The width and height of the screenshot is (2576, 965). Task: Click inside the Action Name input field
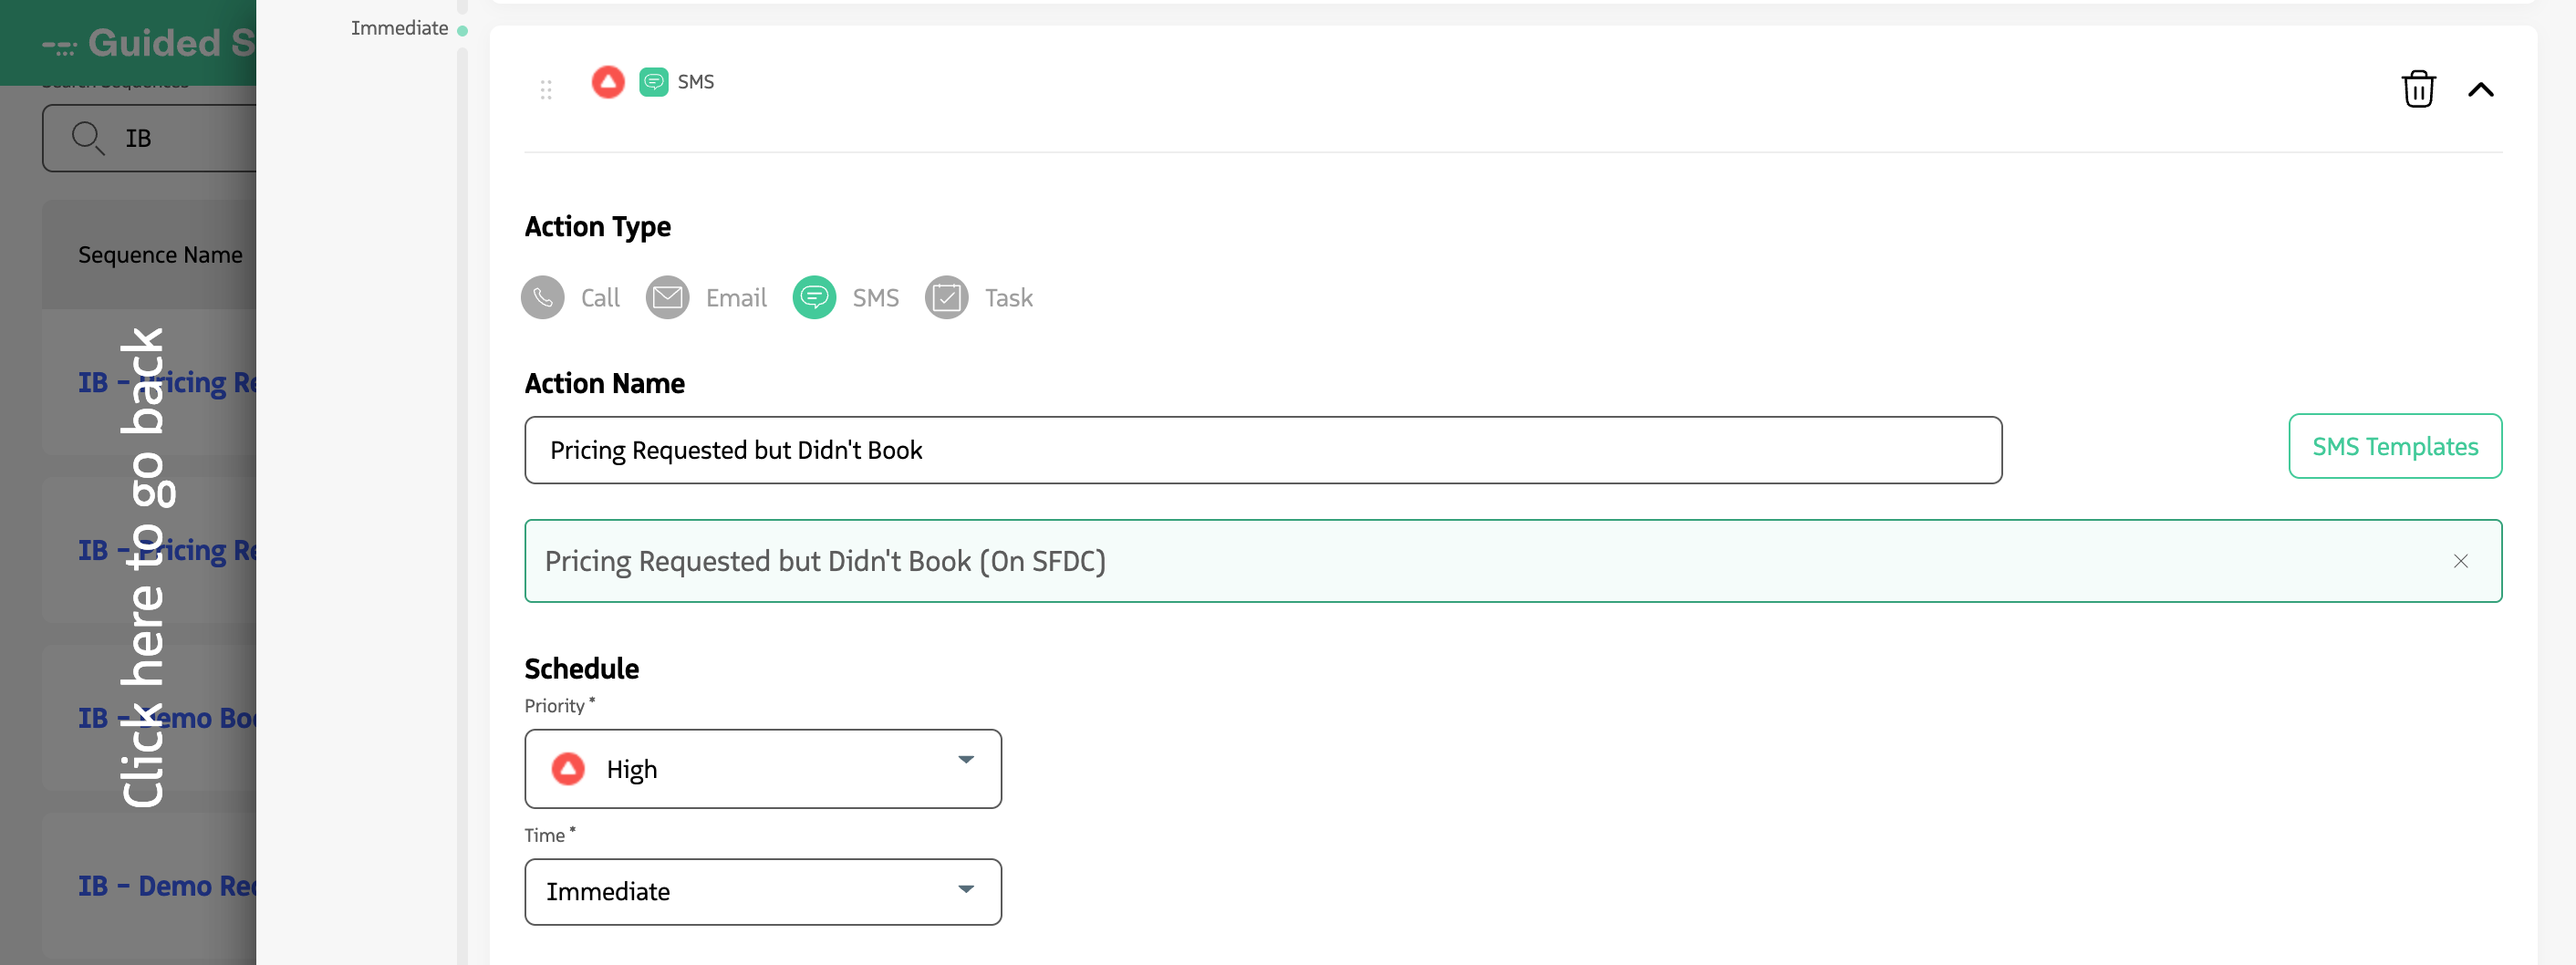pos(1160,450)
